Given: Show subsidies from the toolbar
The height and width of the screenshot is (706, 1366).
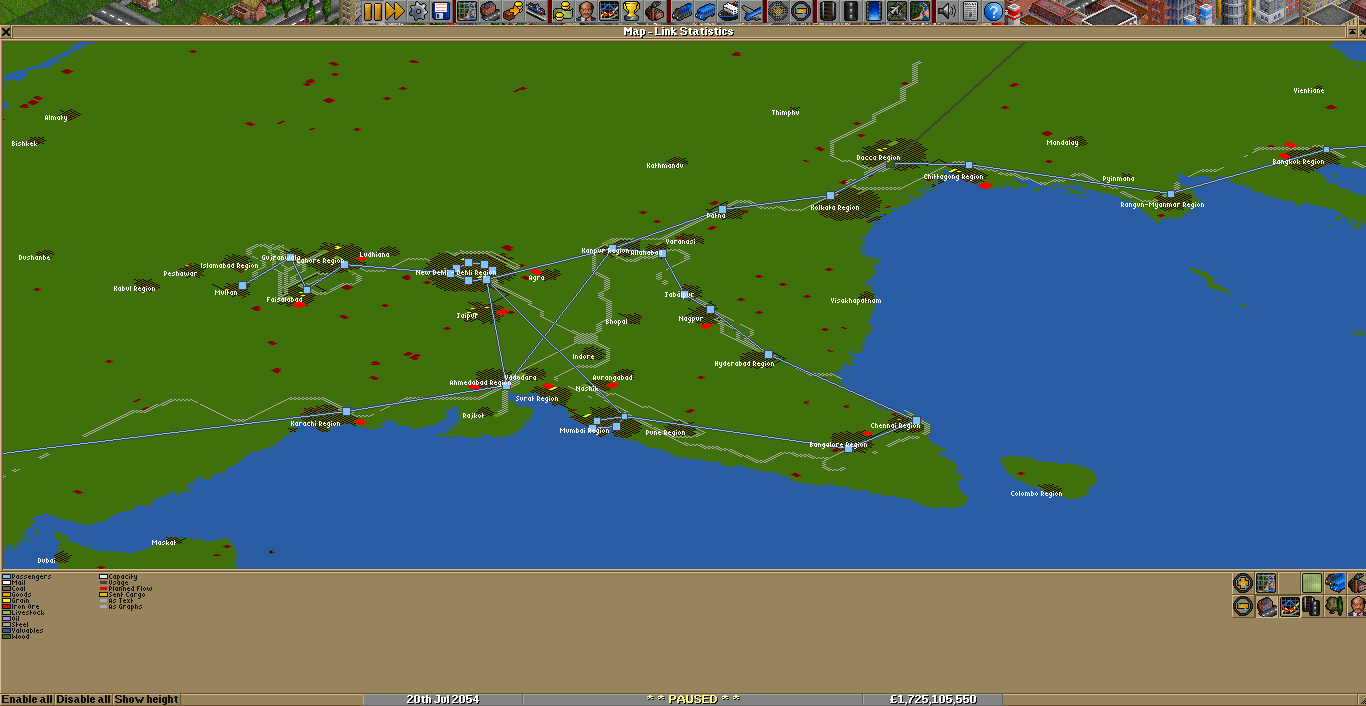Looking at the screenshot, I should click(513, 12).
